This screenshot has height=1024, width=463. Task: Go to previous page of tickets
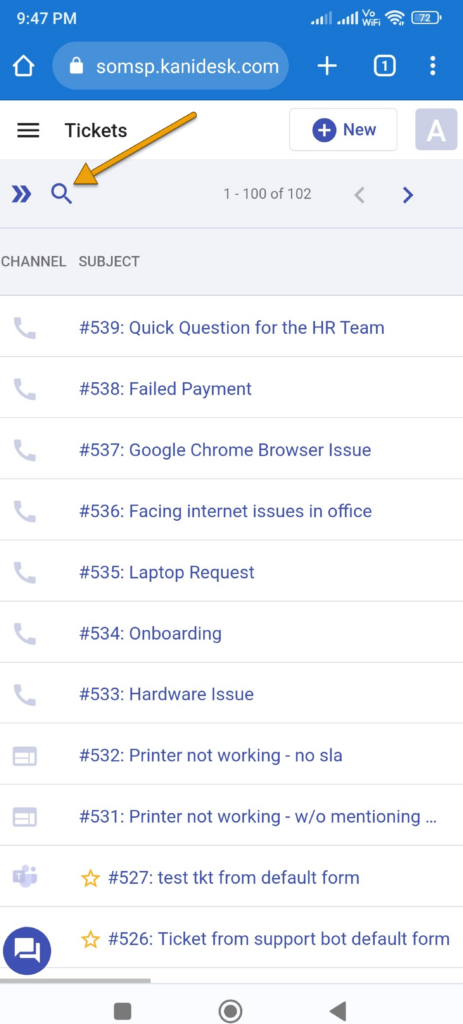tap(359, 195)
